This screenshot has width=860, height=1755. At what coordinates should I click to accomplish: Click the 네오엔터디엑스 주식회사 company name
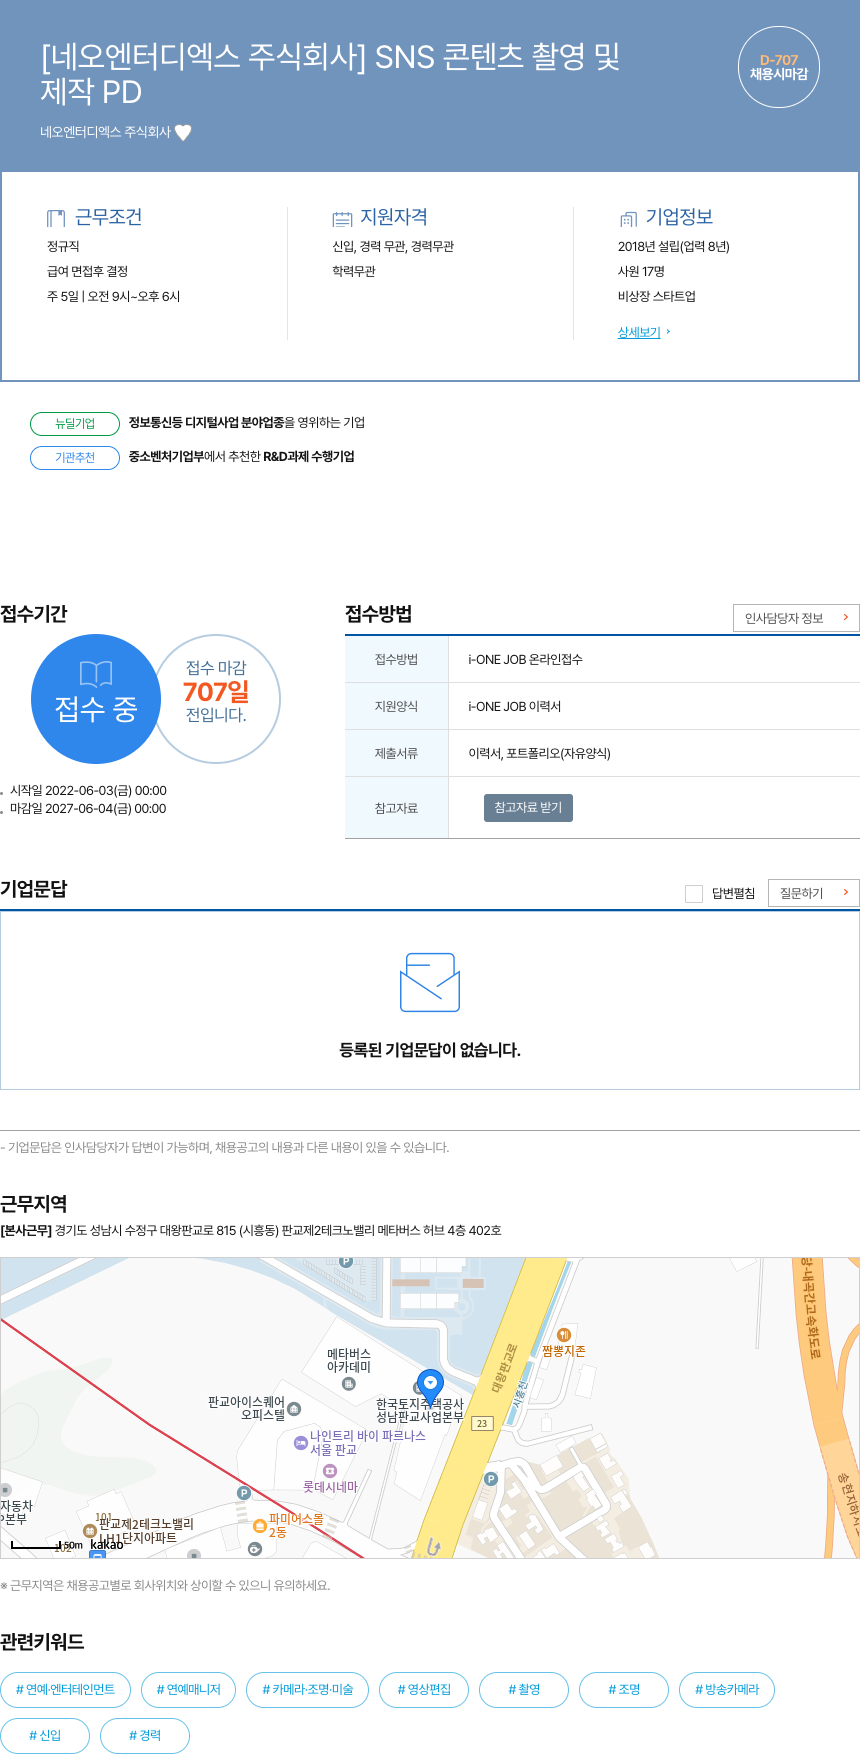(105, 132)
